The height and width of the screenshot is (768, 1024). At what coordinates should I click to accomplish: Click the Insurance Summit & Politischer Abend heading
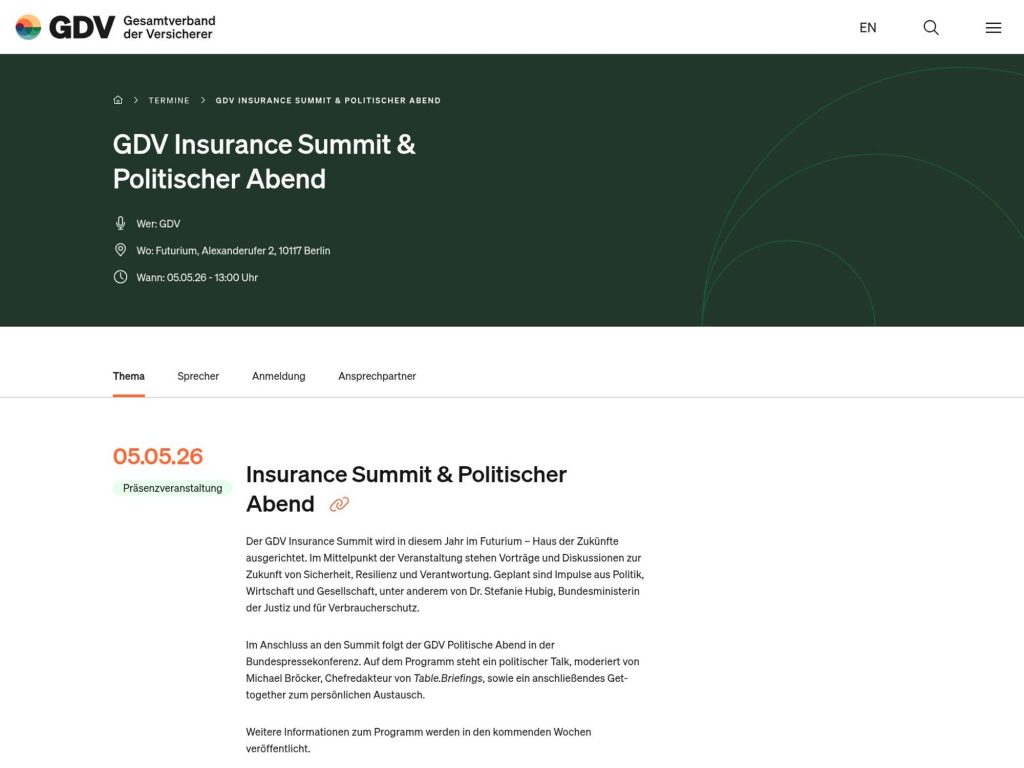pyautogui.click(x=406, y=474)
